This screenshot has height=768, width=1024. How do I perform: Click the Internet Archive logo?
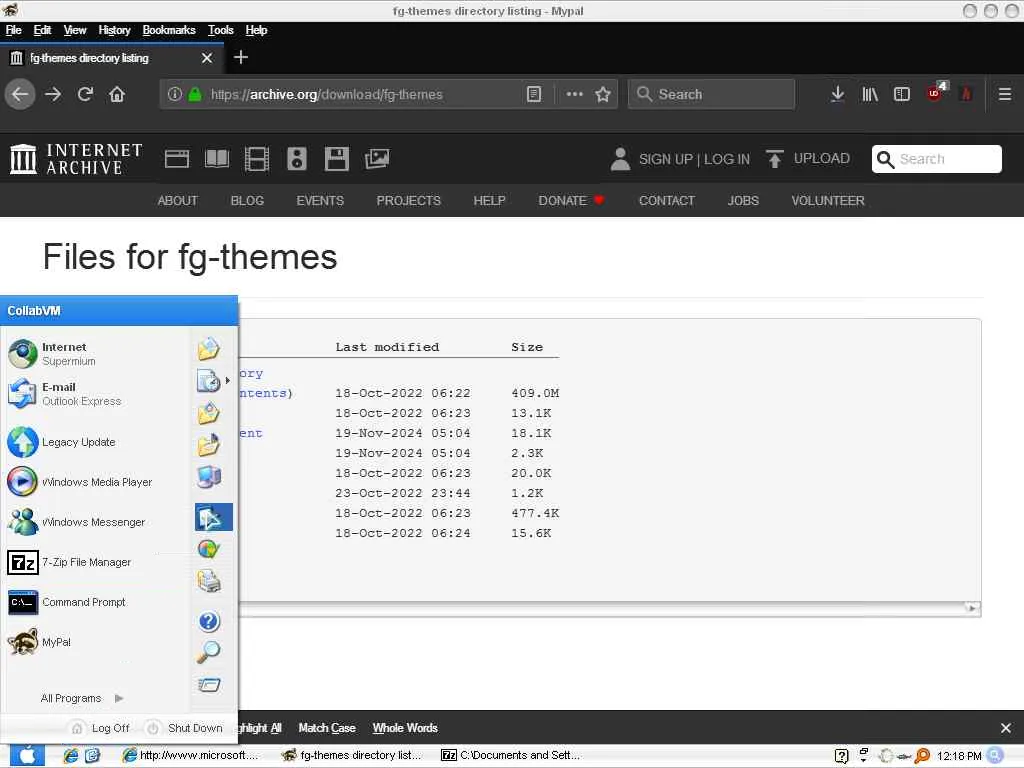[76, 159]
